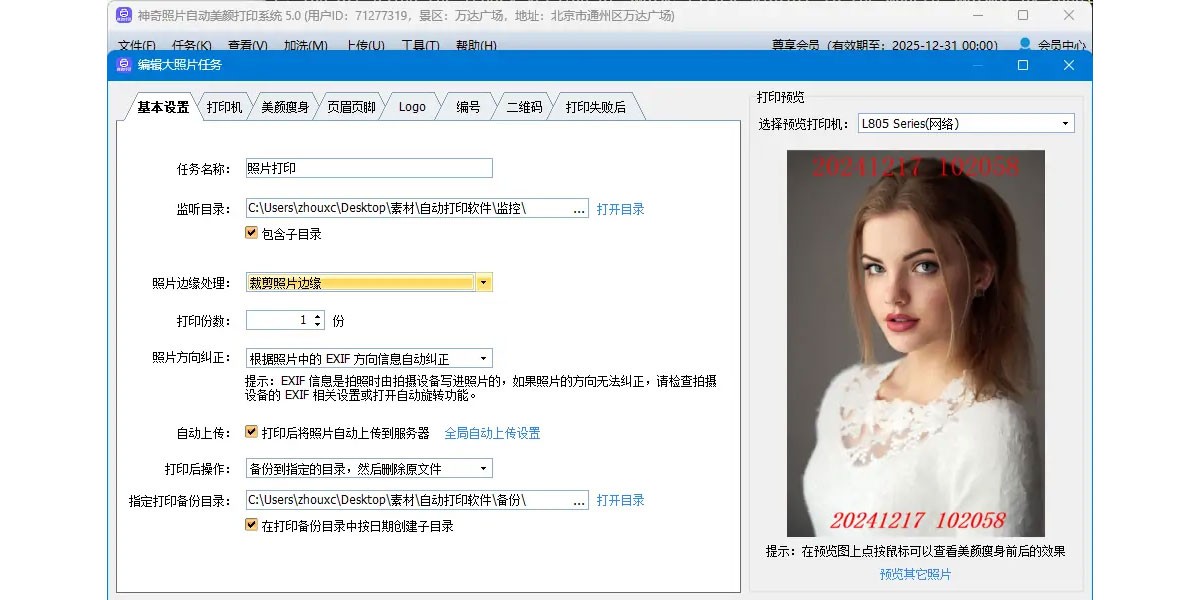
Task: Click browse ellipsis for the monitor directory
Action: (579, 209)
